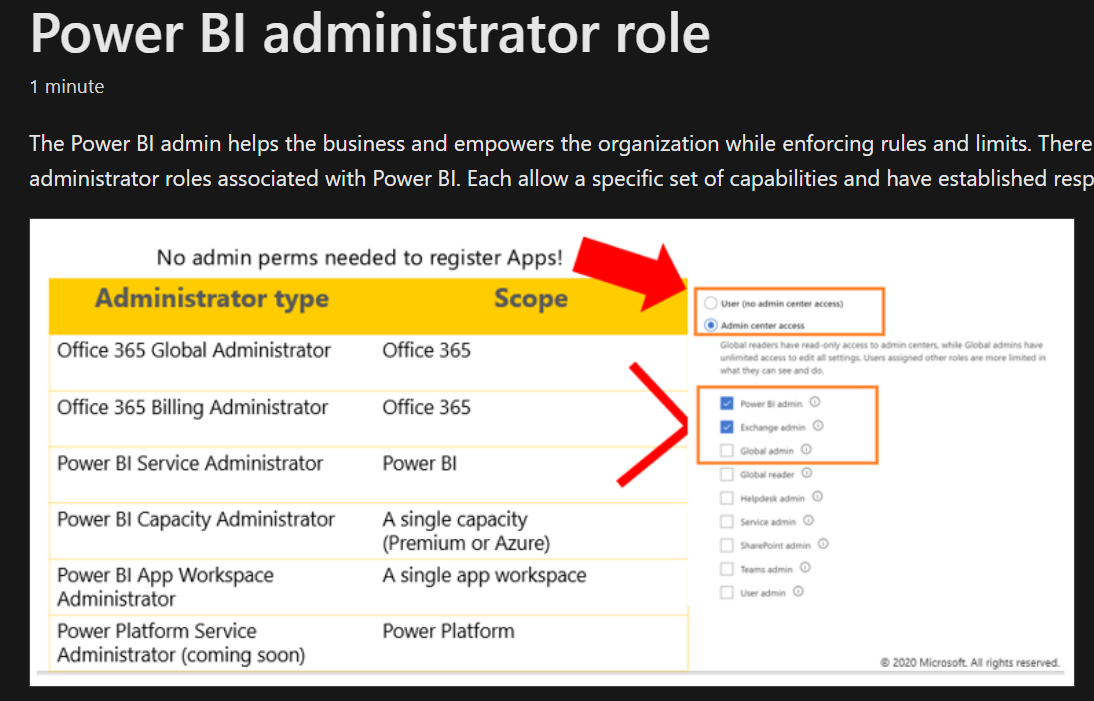This screenshot has height=701, width=1094.
Task: Click the Global readers description paragraph
Action: point(883,358)
